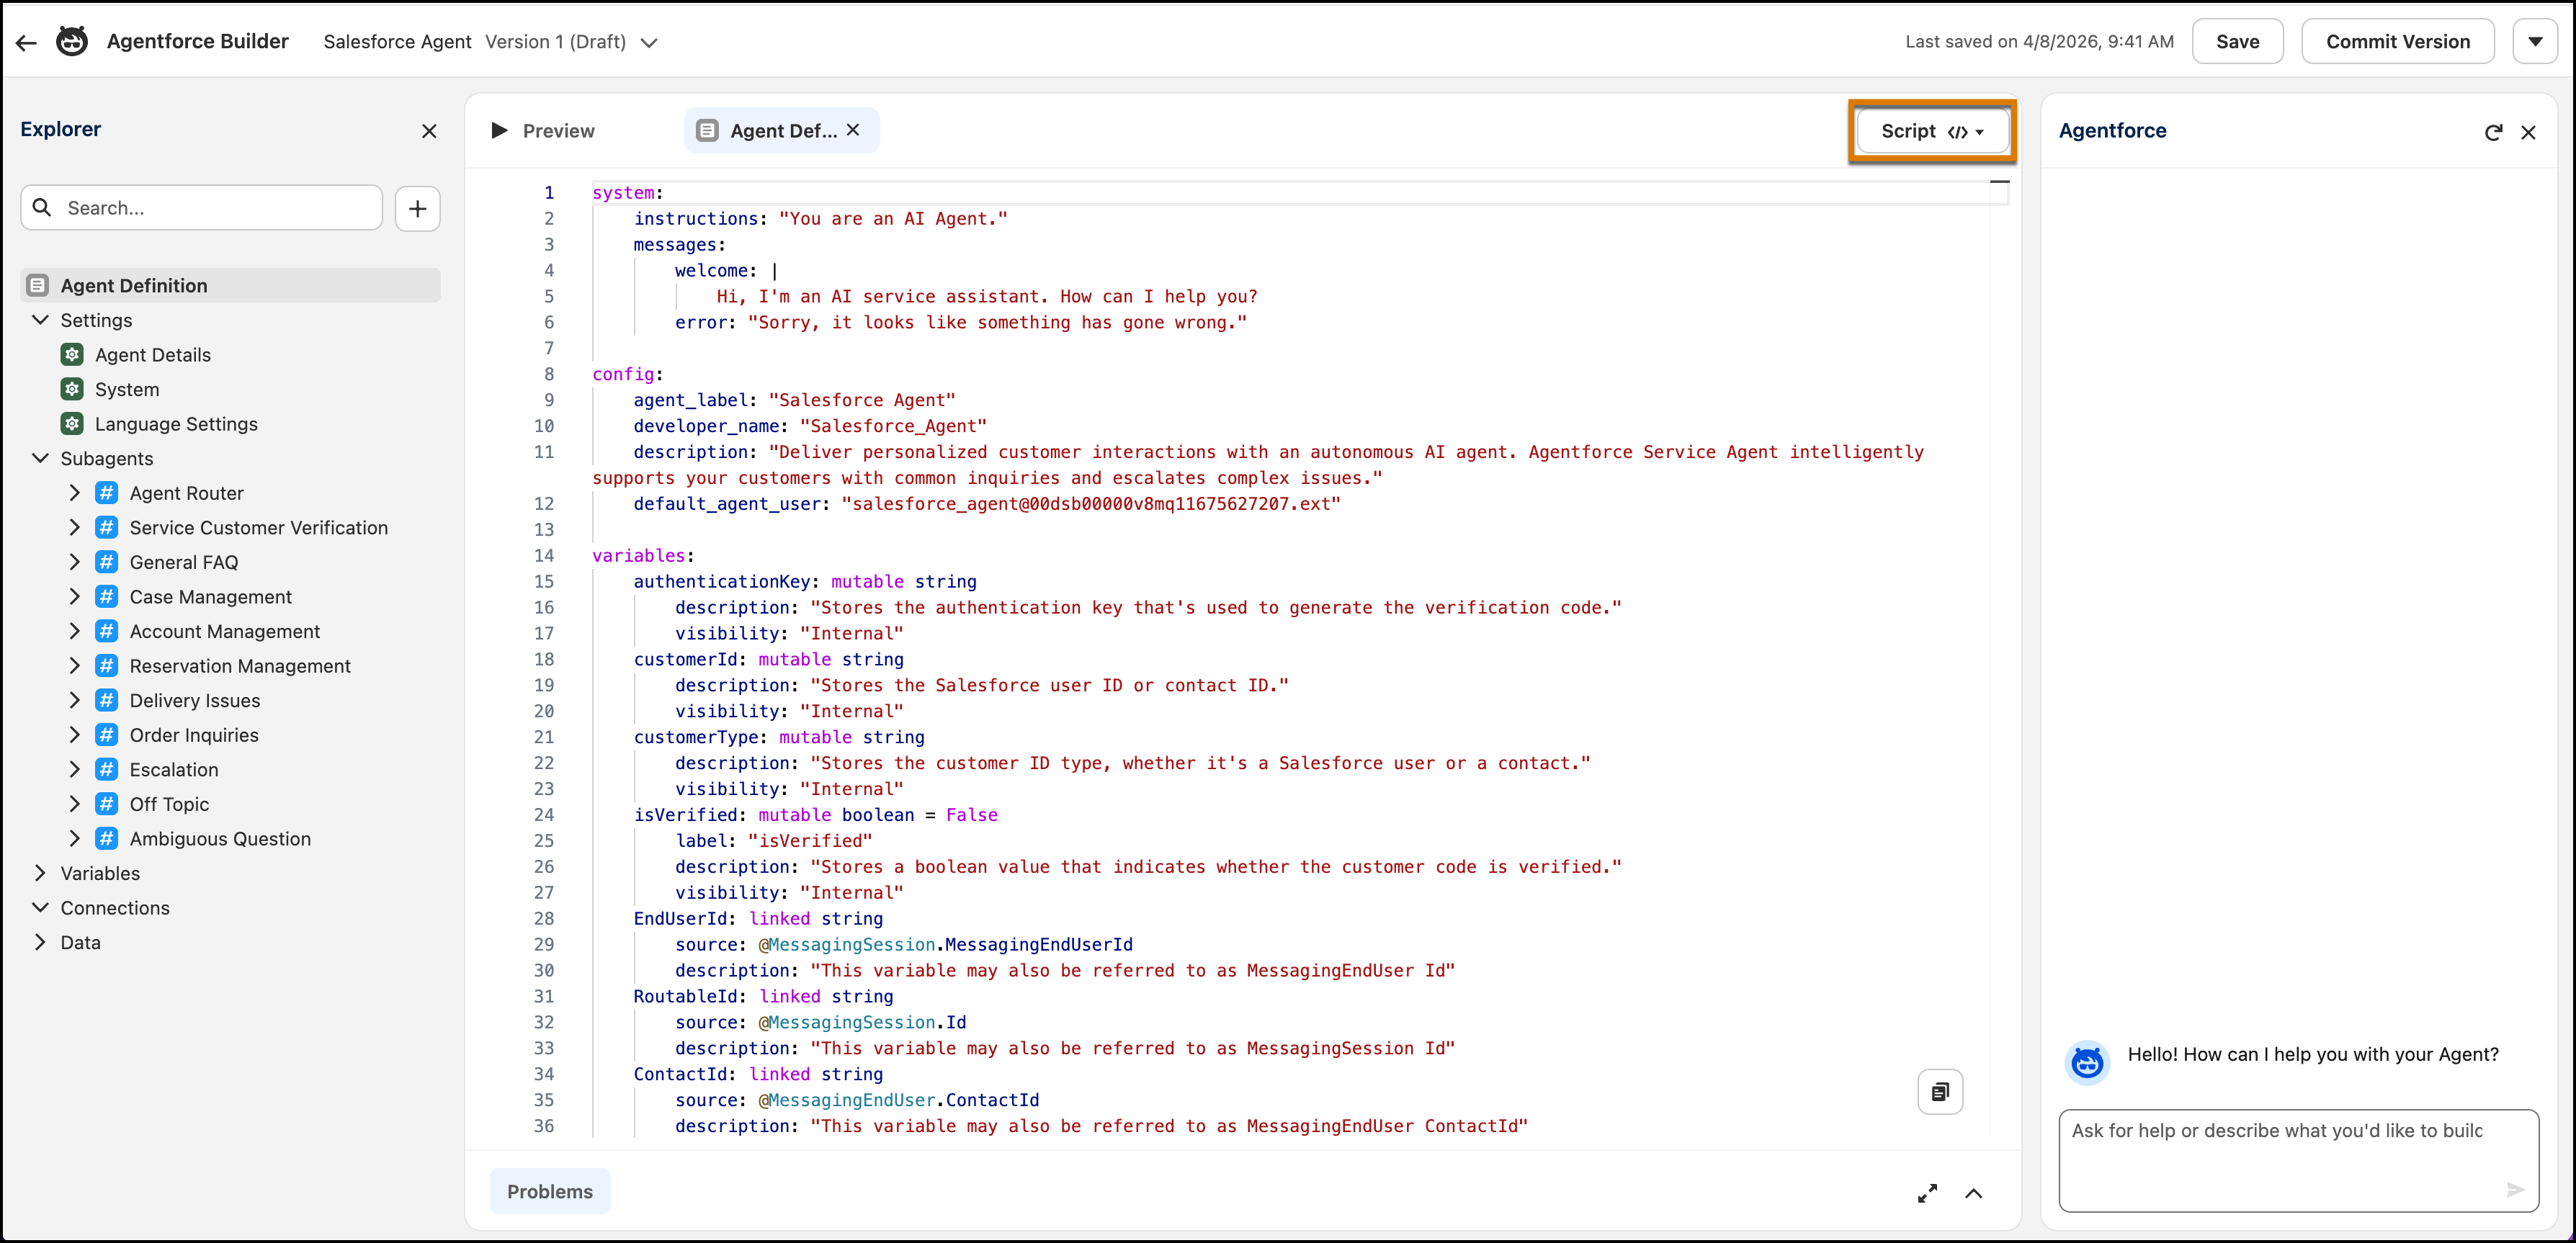Click the Agentforce chat avatar icon

tap(2087, 1062)
